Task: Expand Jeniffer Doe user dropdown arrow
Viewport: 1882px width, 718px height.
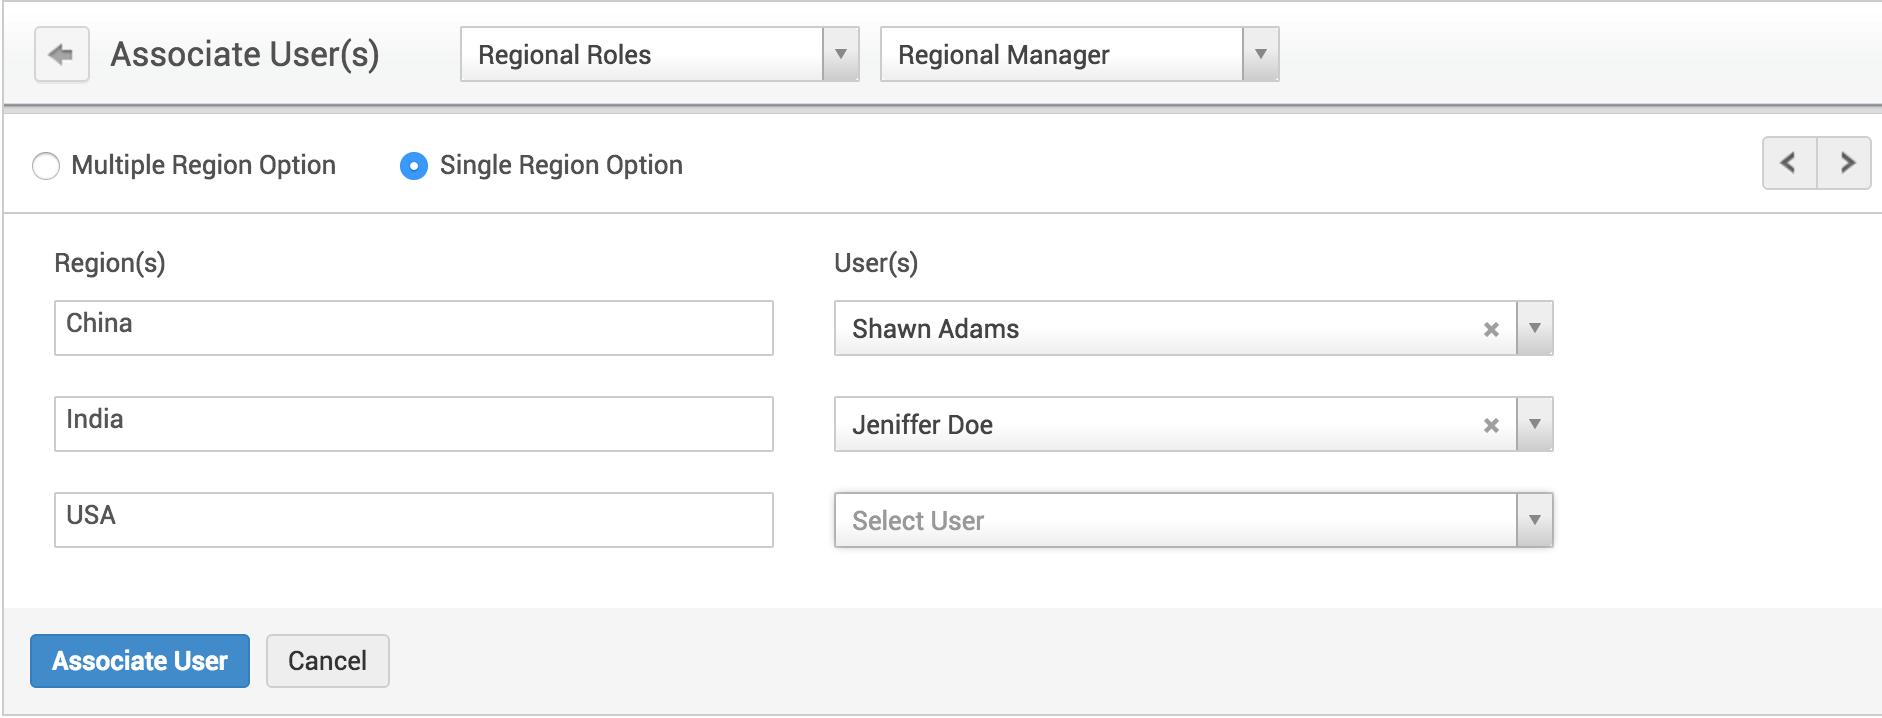Action: [x=1534, y=424]
